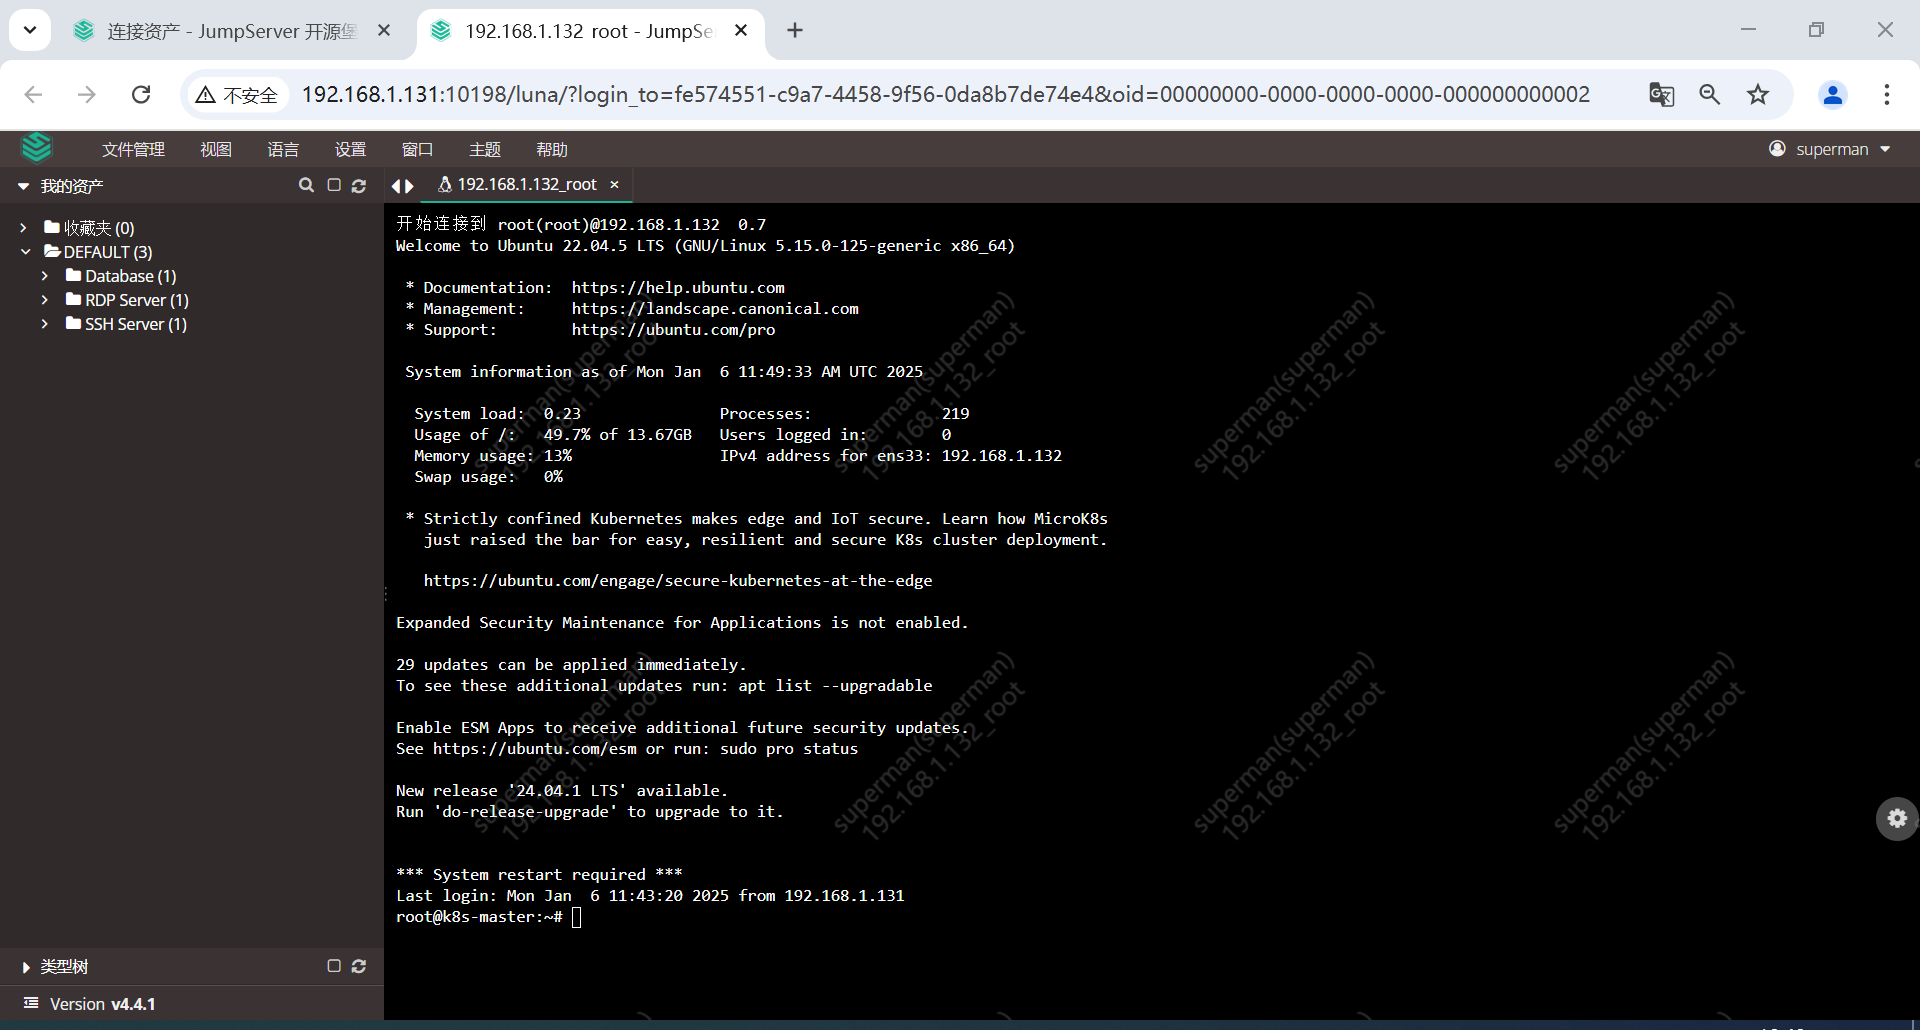The height and width of the screenshot is (1030, 1920).
Task: Click the zoom magnifier icon in address bar
Action: click(1710, 95)
